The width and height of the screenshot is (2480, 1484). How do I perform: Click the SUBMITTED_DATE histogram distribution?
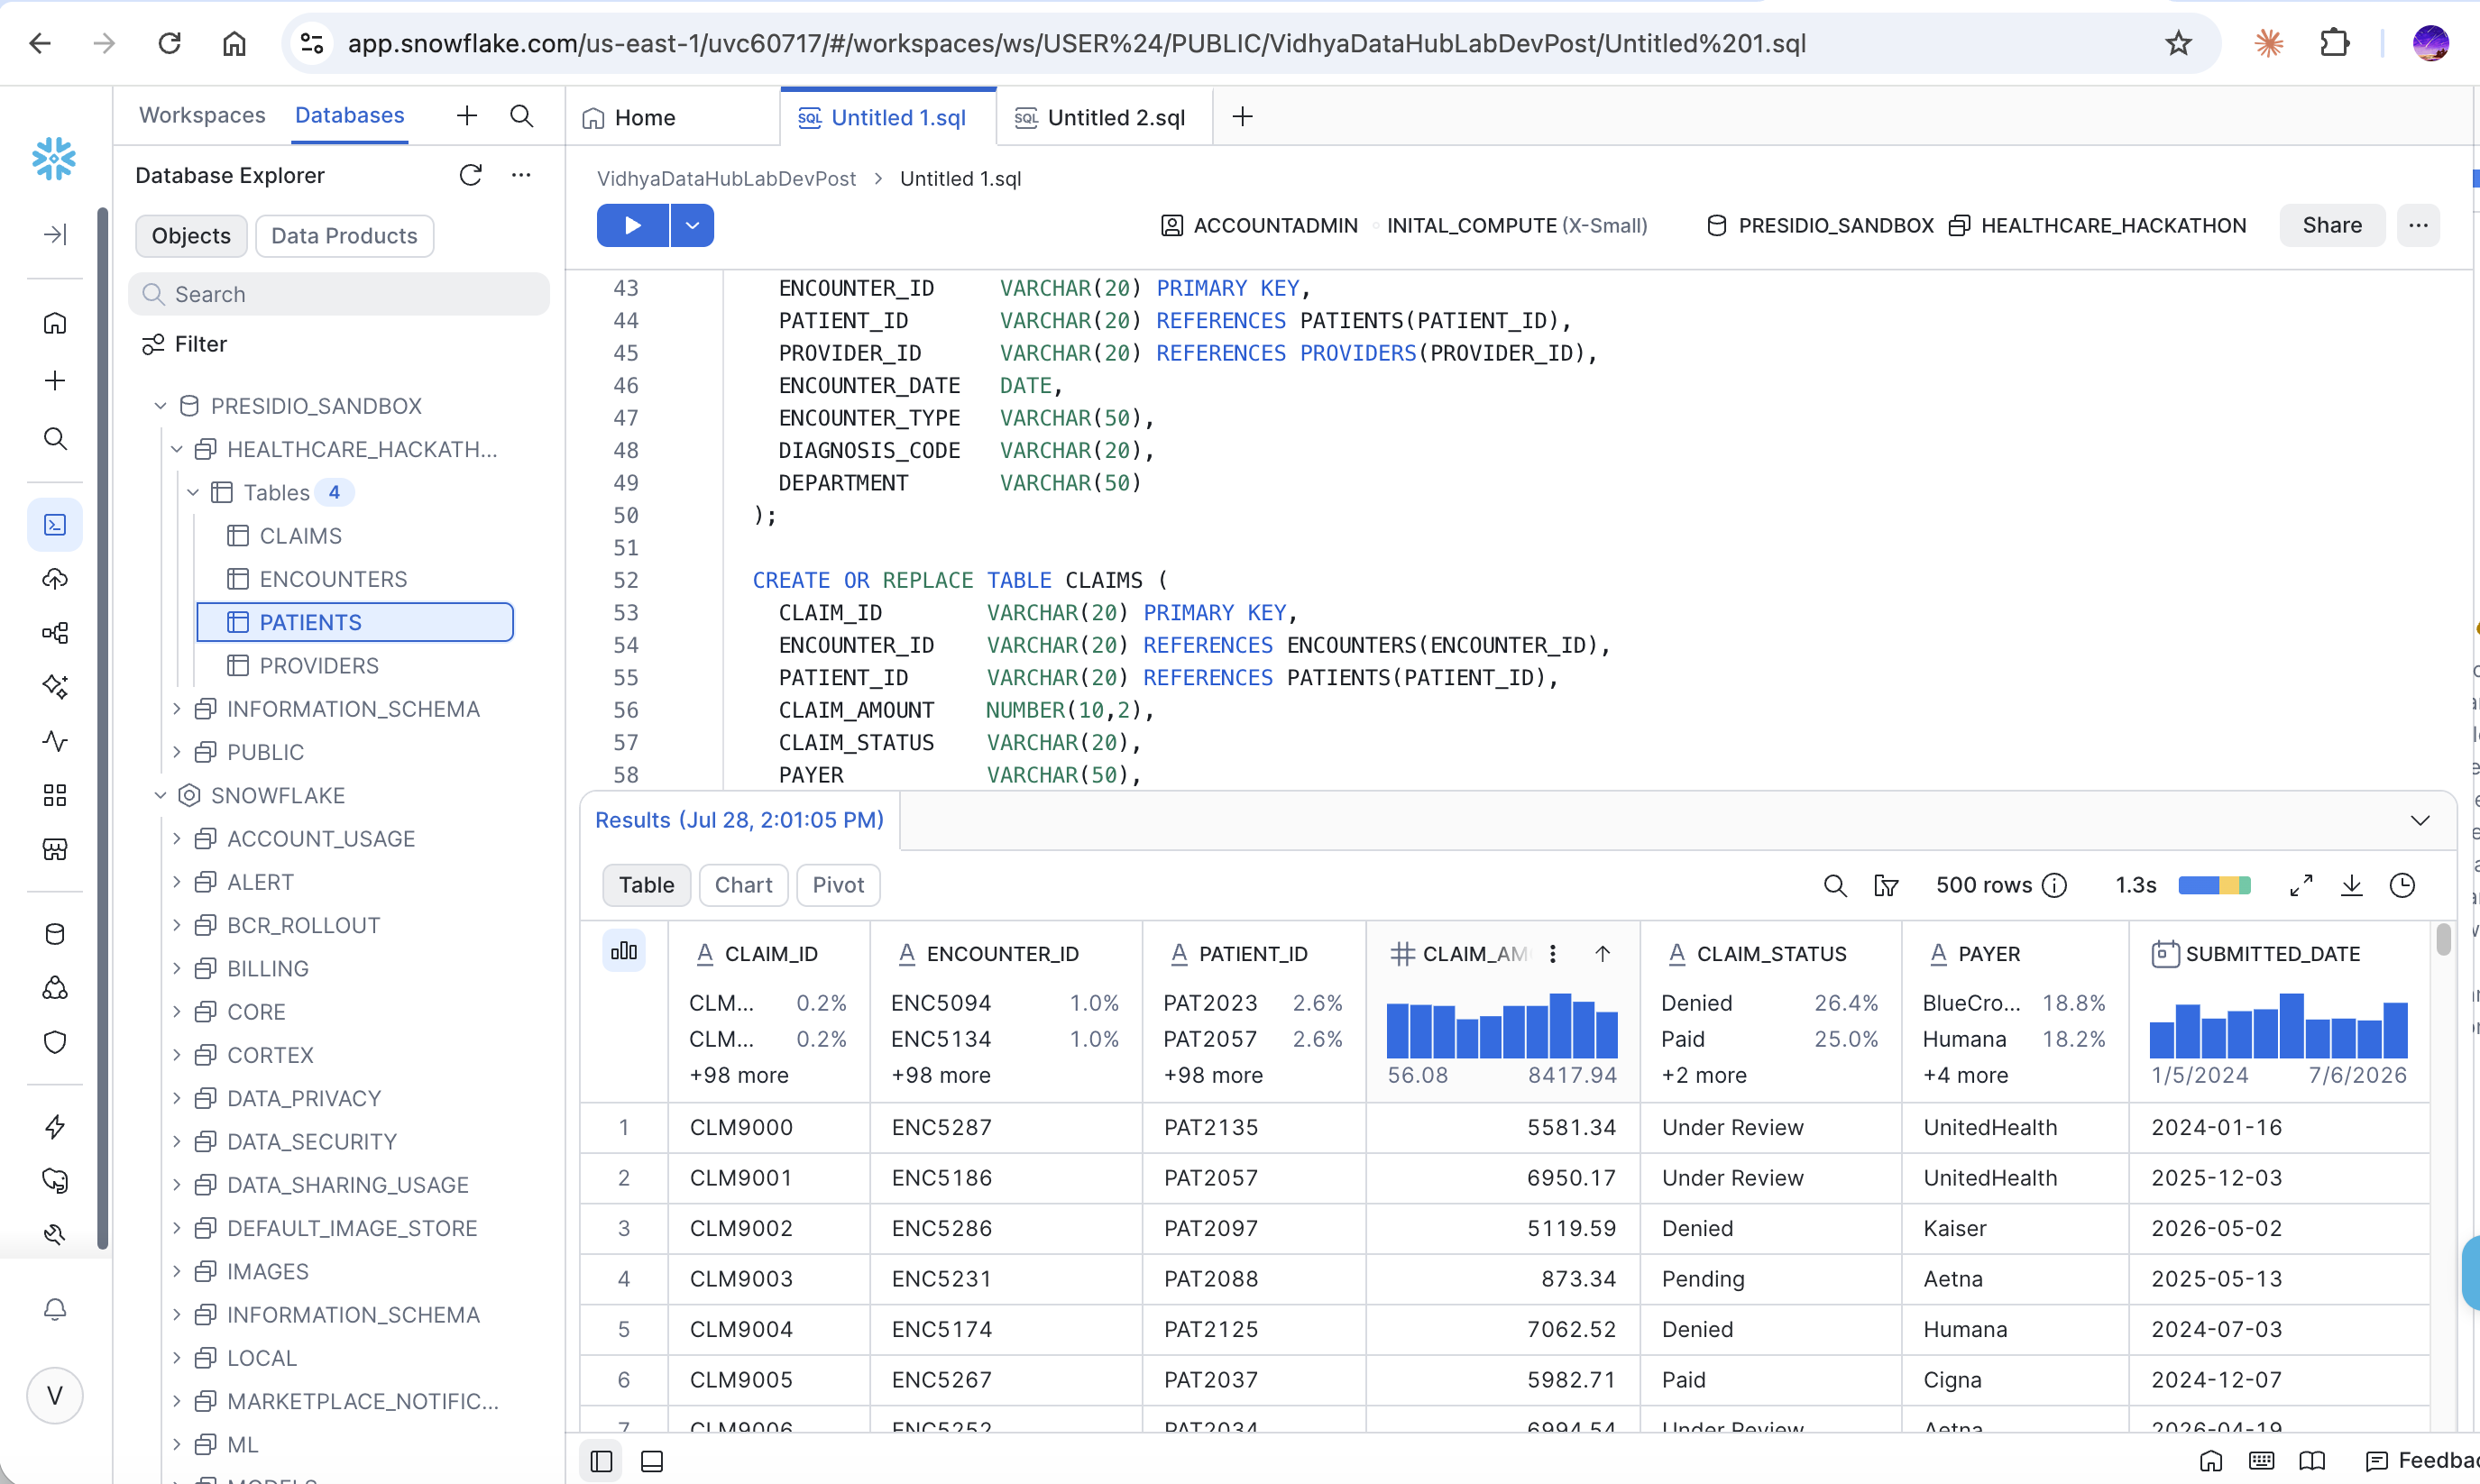click(2278, 1025)
